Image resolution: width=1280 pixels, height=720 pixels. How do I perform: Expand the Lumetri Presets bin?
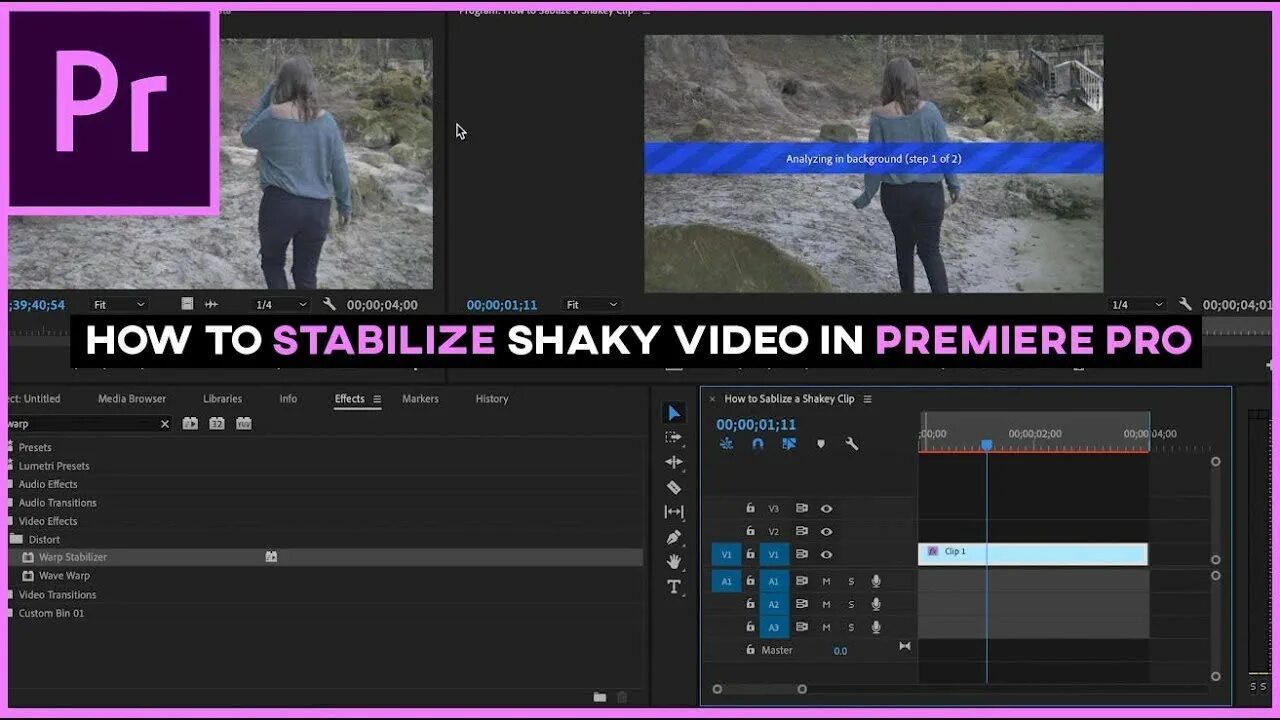point(12,466)
